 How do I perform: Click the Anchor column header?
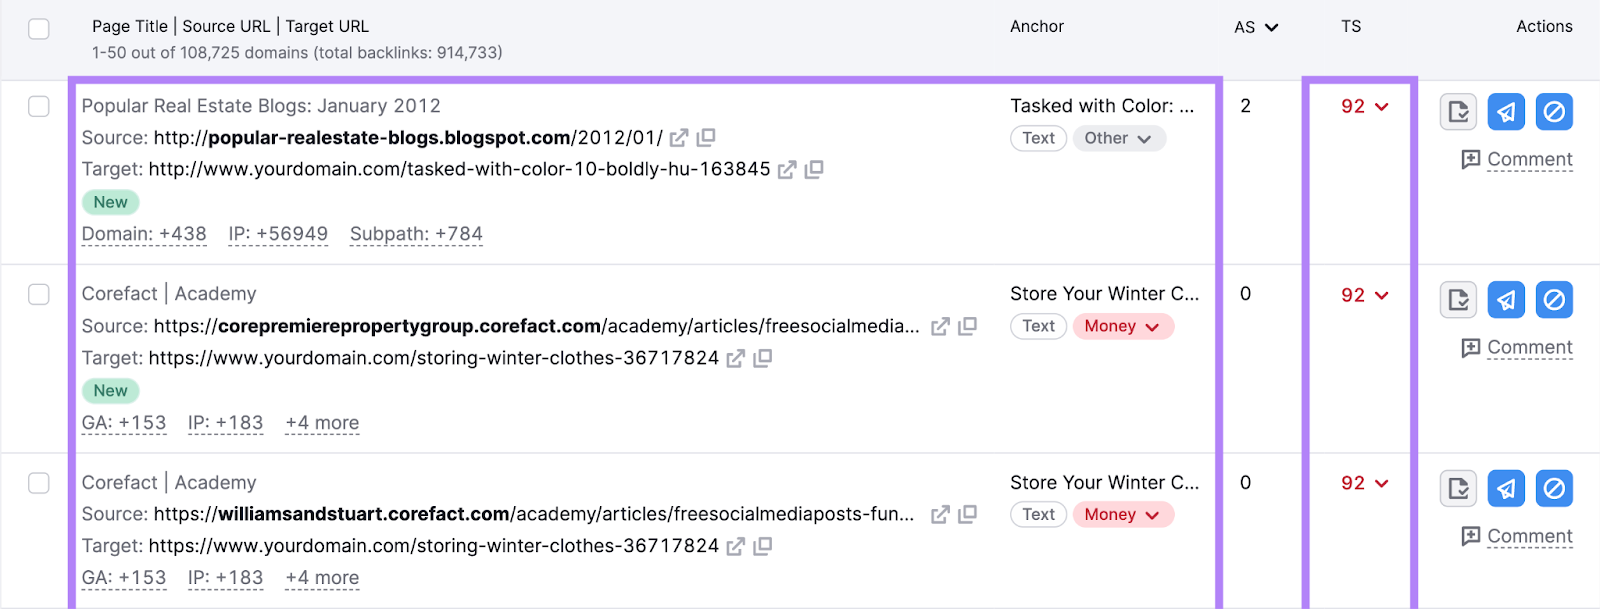coord(1037,27)
